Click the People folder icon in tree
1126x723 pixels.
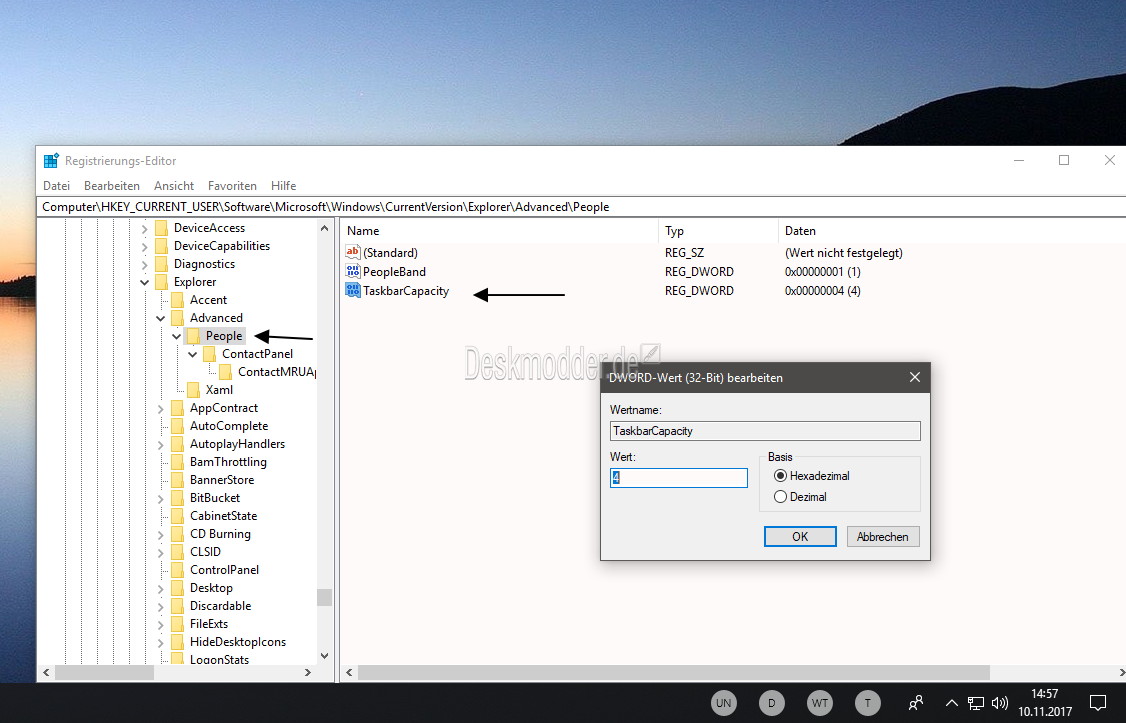point(193,336)
